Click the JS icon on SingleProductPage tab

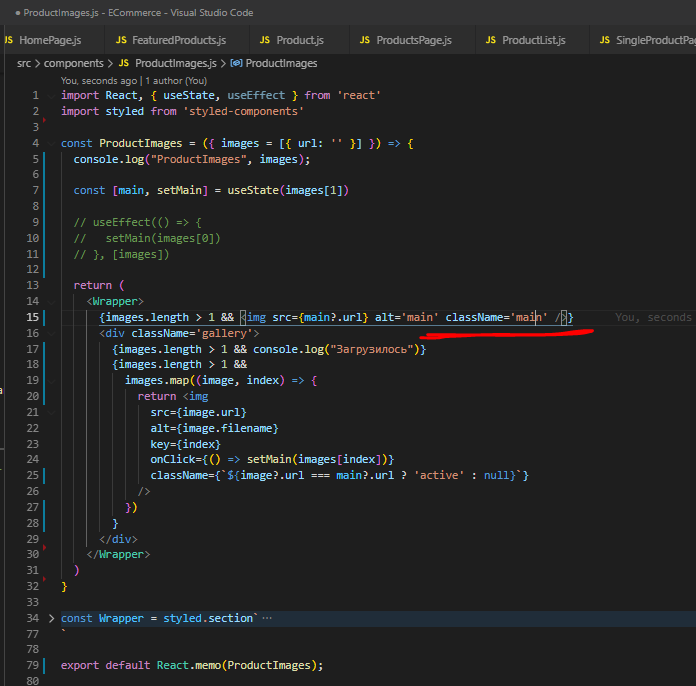pos(605,40)
